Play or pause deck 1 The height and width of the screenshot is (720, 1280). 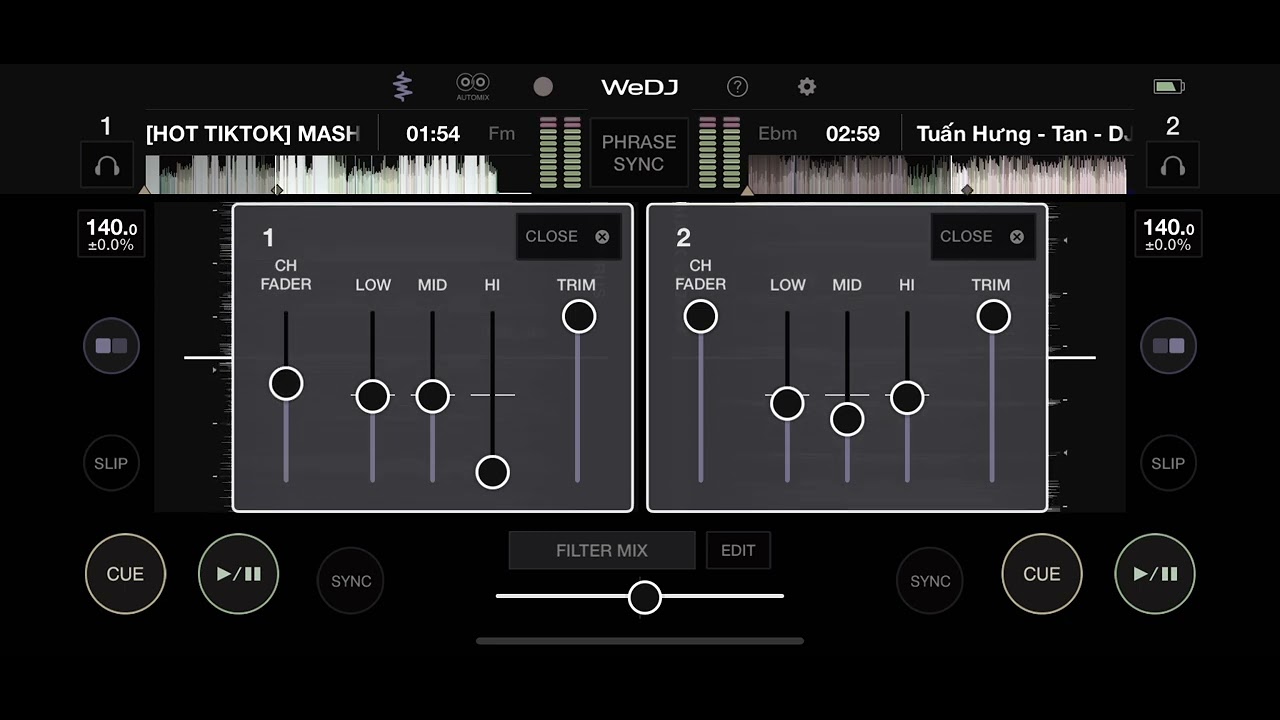238,574
